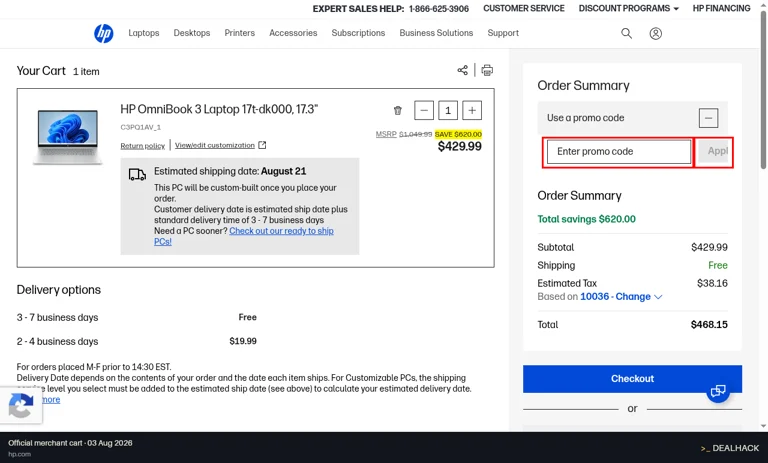768x463 pixels.
Task: Open the Desktops menu
Action: [x=192, y=33]
